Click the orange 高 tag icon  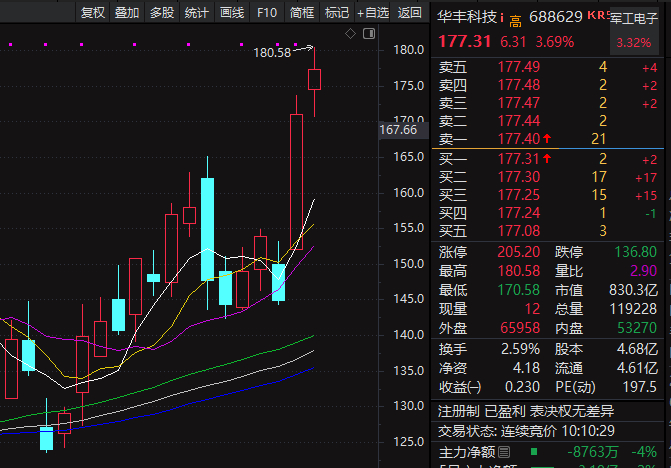pos(516,21)
